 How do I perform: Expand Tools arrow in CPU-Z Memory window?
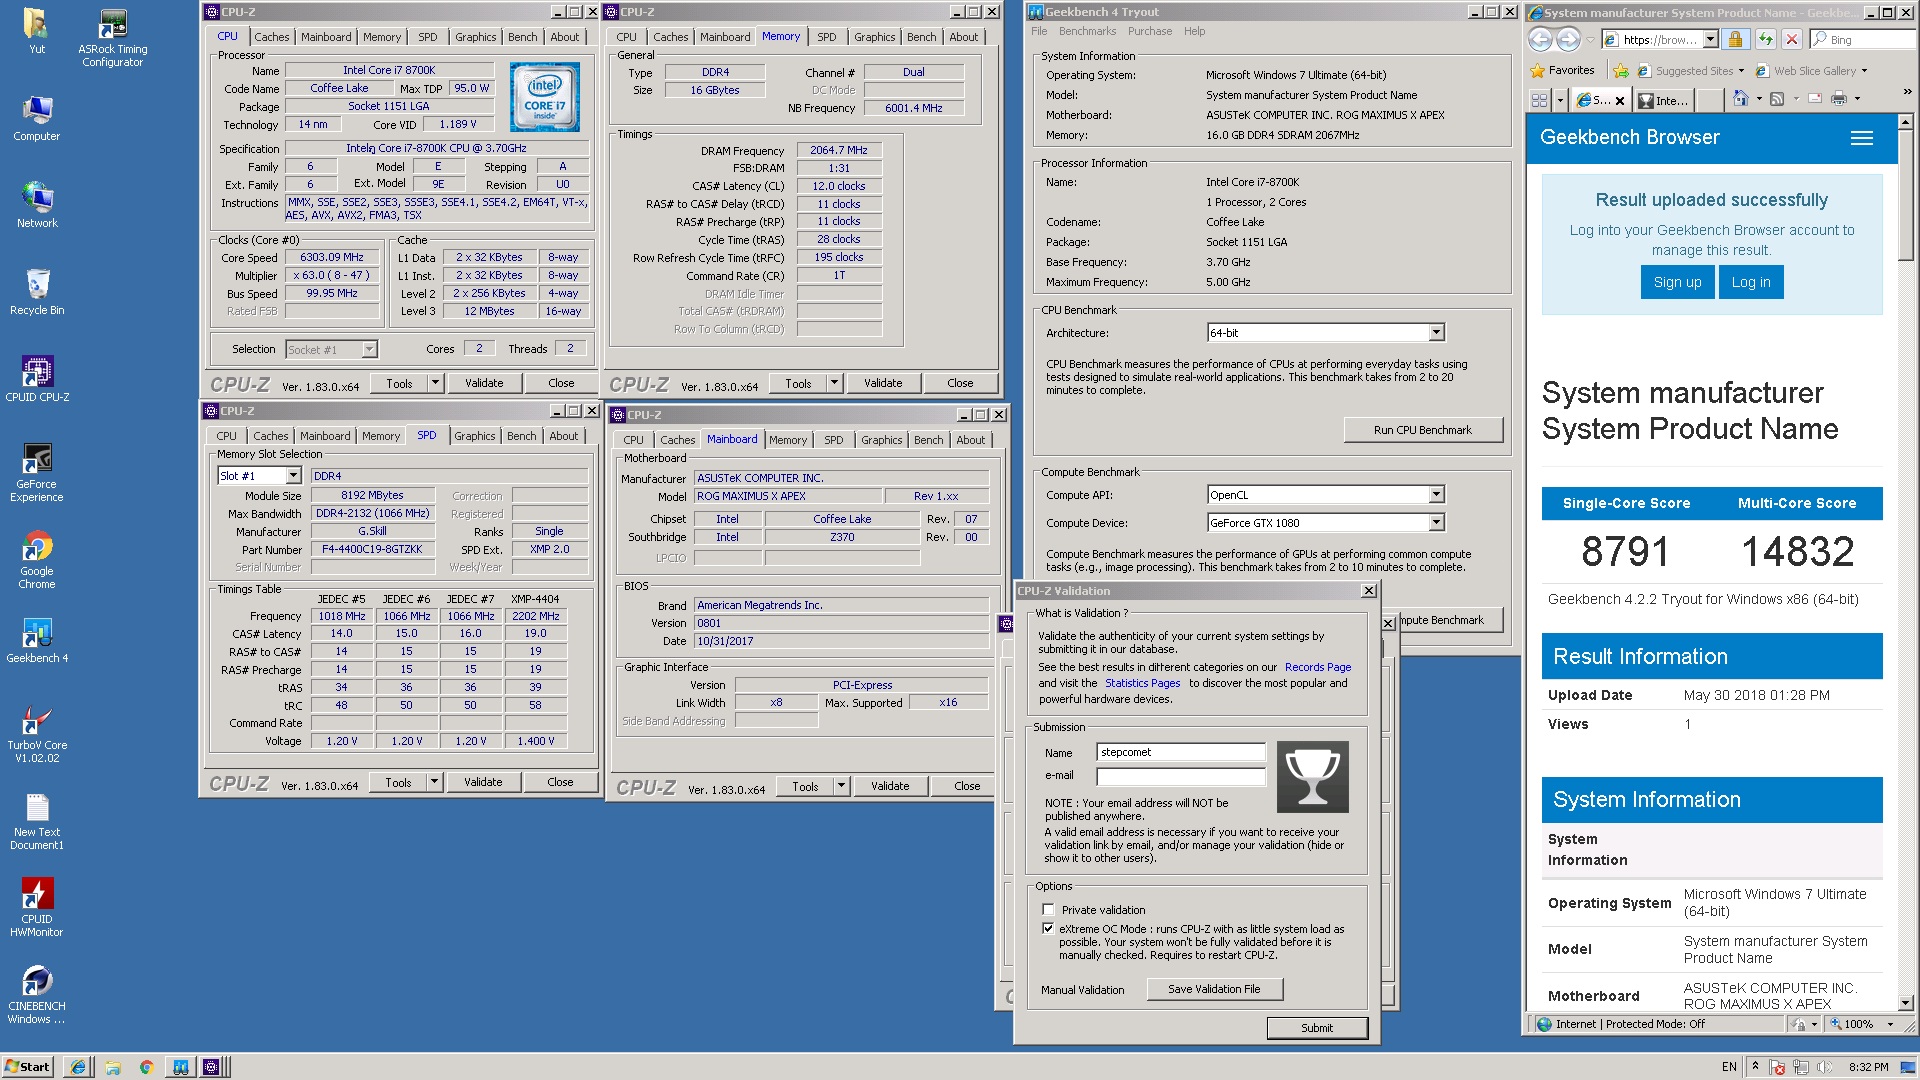coord(834,383)
